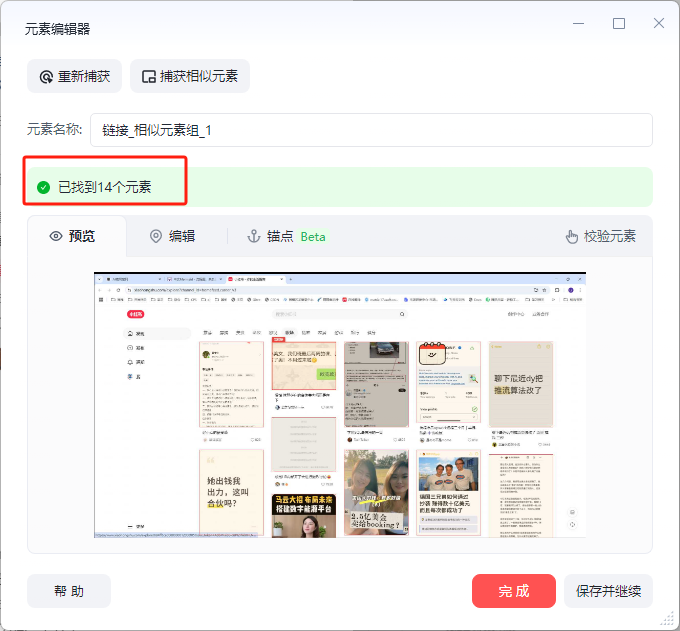Click the green checkmark success icon

[43, 187]
